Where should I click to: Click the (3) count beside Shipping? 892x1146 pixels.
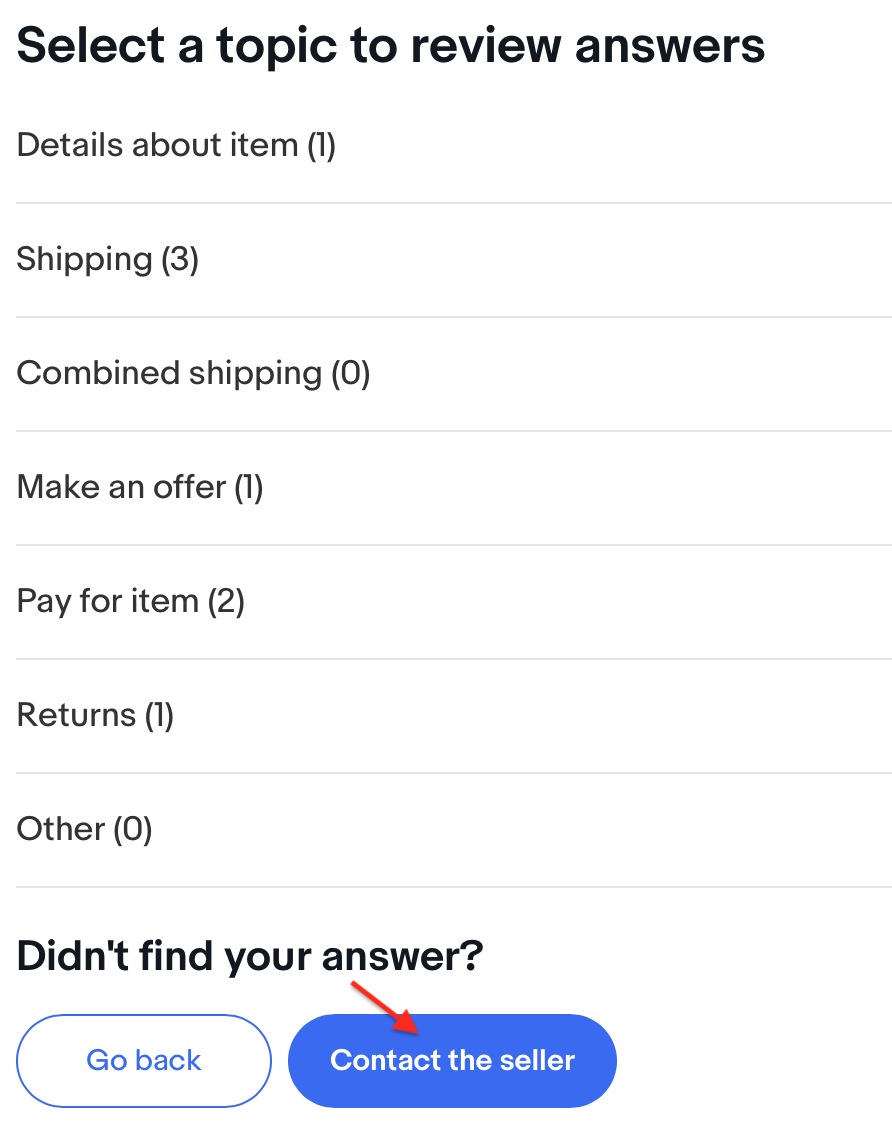coord(180,260)
